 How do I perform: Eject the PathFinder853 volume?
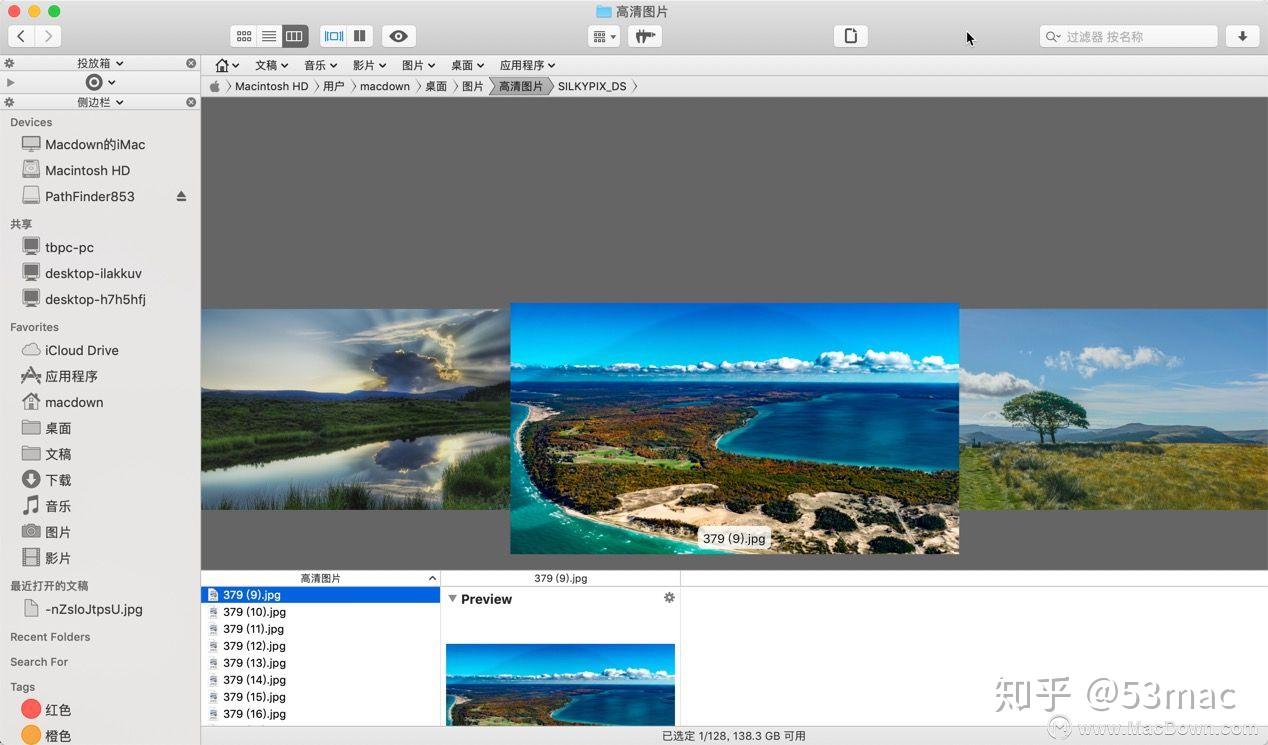click(x=182, y=196)
